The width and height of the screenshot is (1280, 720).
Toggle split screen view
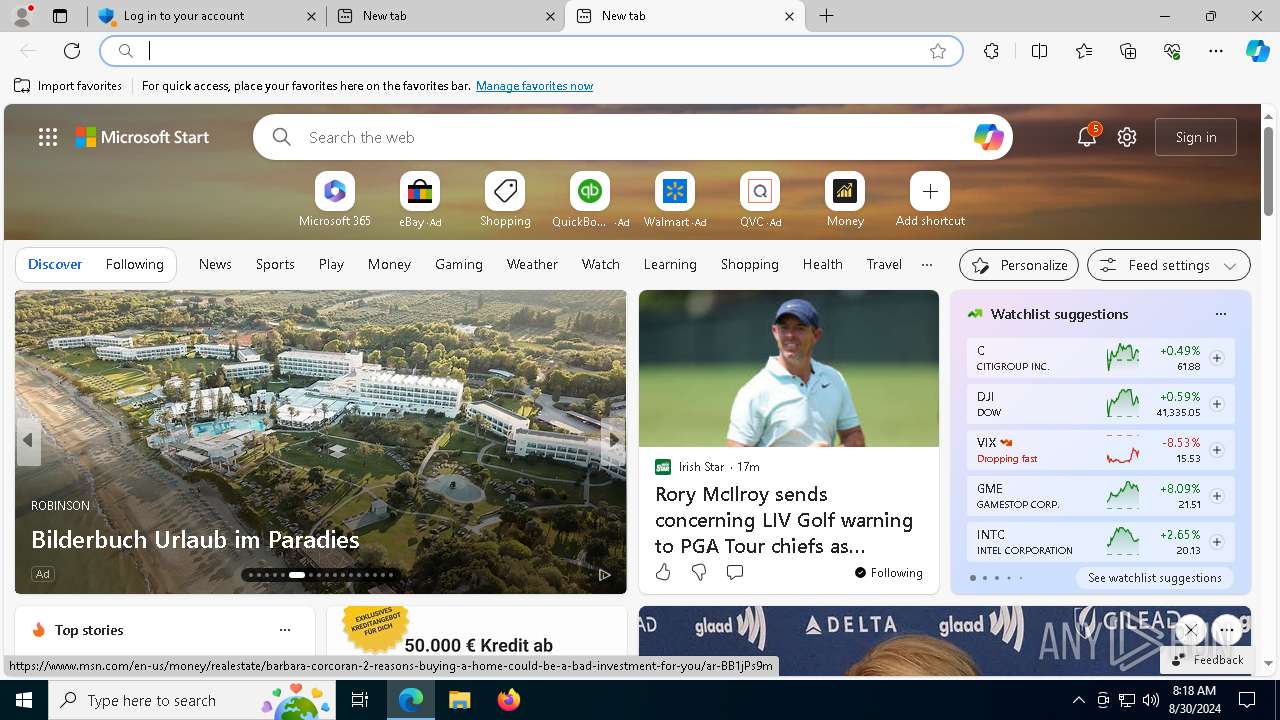(x=1039, y=51)
